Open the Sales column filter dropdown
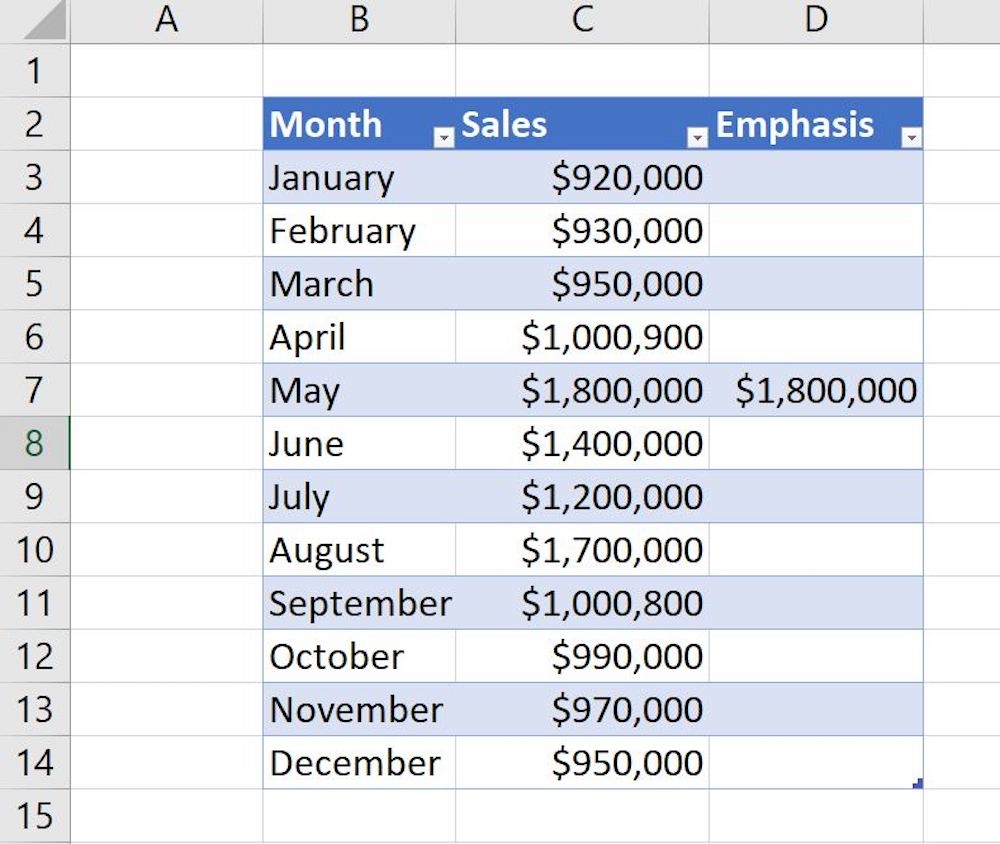This screenshot has width=1000, height=844. pyautogui.click(x=696, y=136)
